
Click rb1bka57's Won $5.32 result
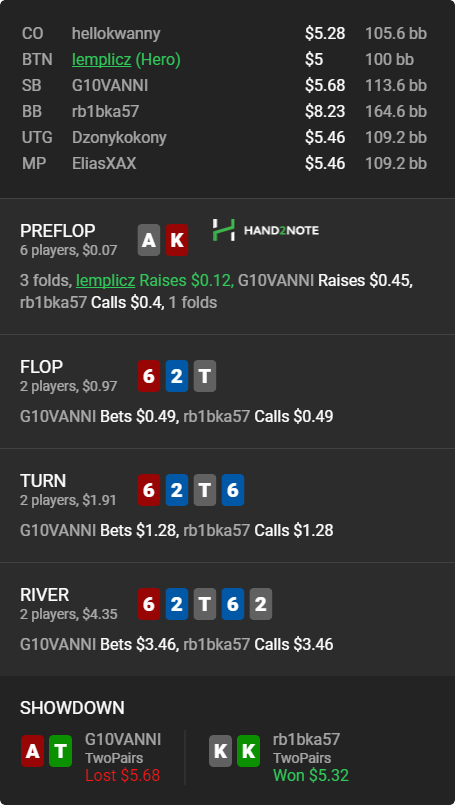[x=311, y=775]
